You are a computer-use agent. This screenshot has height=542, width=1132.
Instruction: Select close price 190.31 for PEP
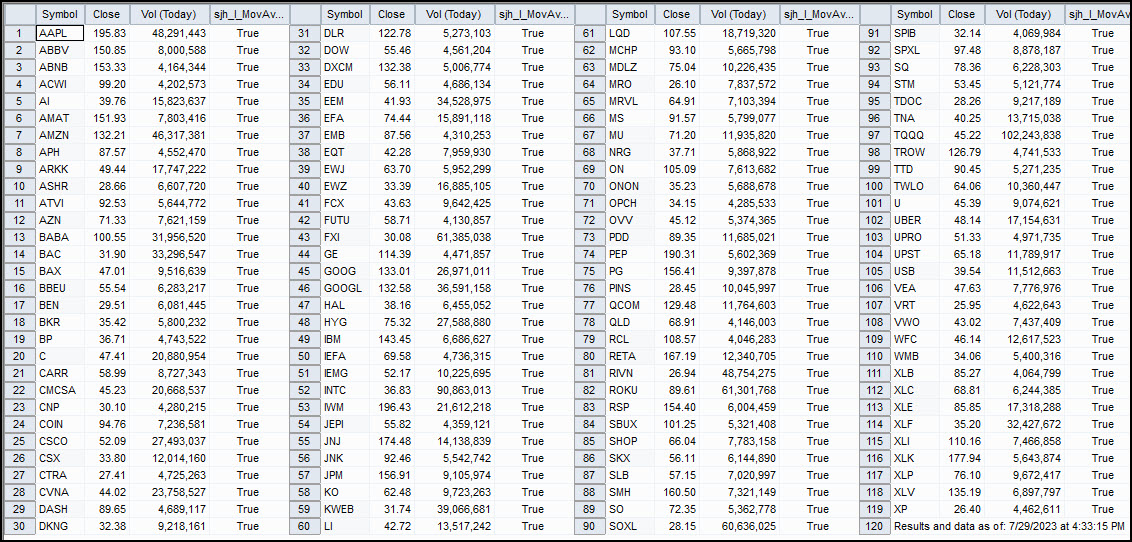(677, 255)
